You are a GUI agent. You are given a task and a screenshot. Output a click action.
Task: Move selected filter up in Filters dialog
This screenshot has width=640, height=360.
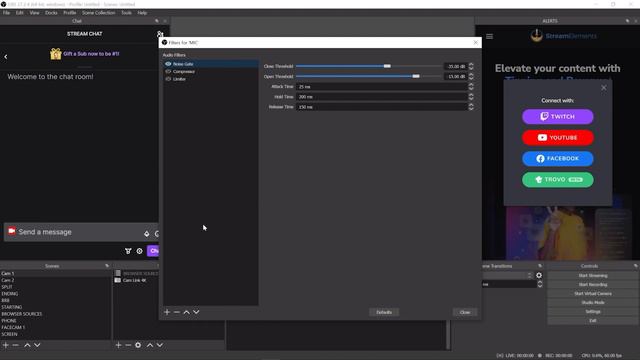tap(187, 312)
